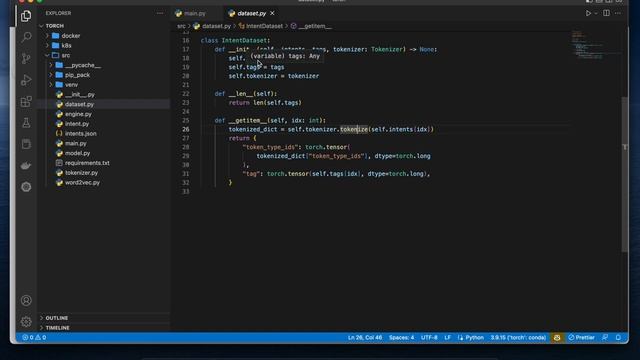The height and width of the screenshot is (360, 640).
Task: Open the run options dropdown arrow
Action: pos(596,13)
